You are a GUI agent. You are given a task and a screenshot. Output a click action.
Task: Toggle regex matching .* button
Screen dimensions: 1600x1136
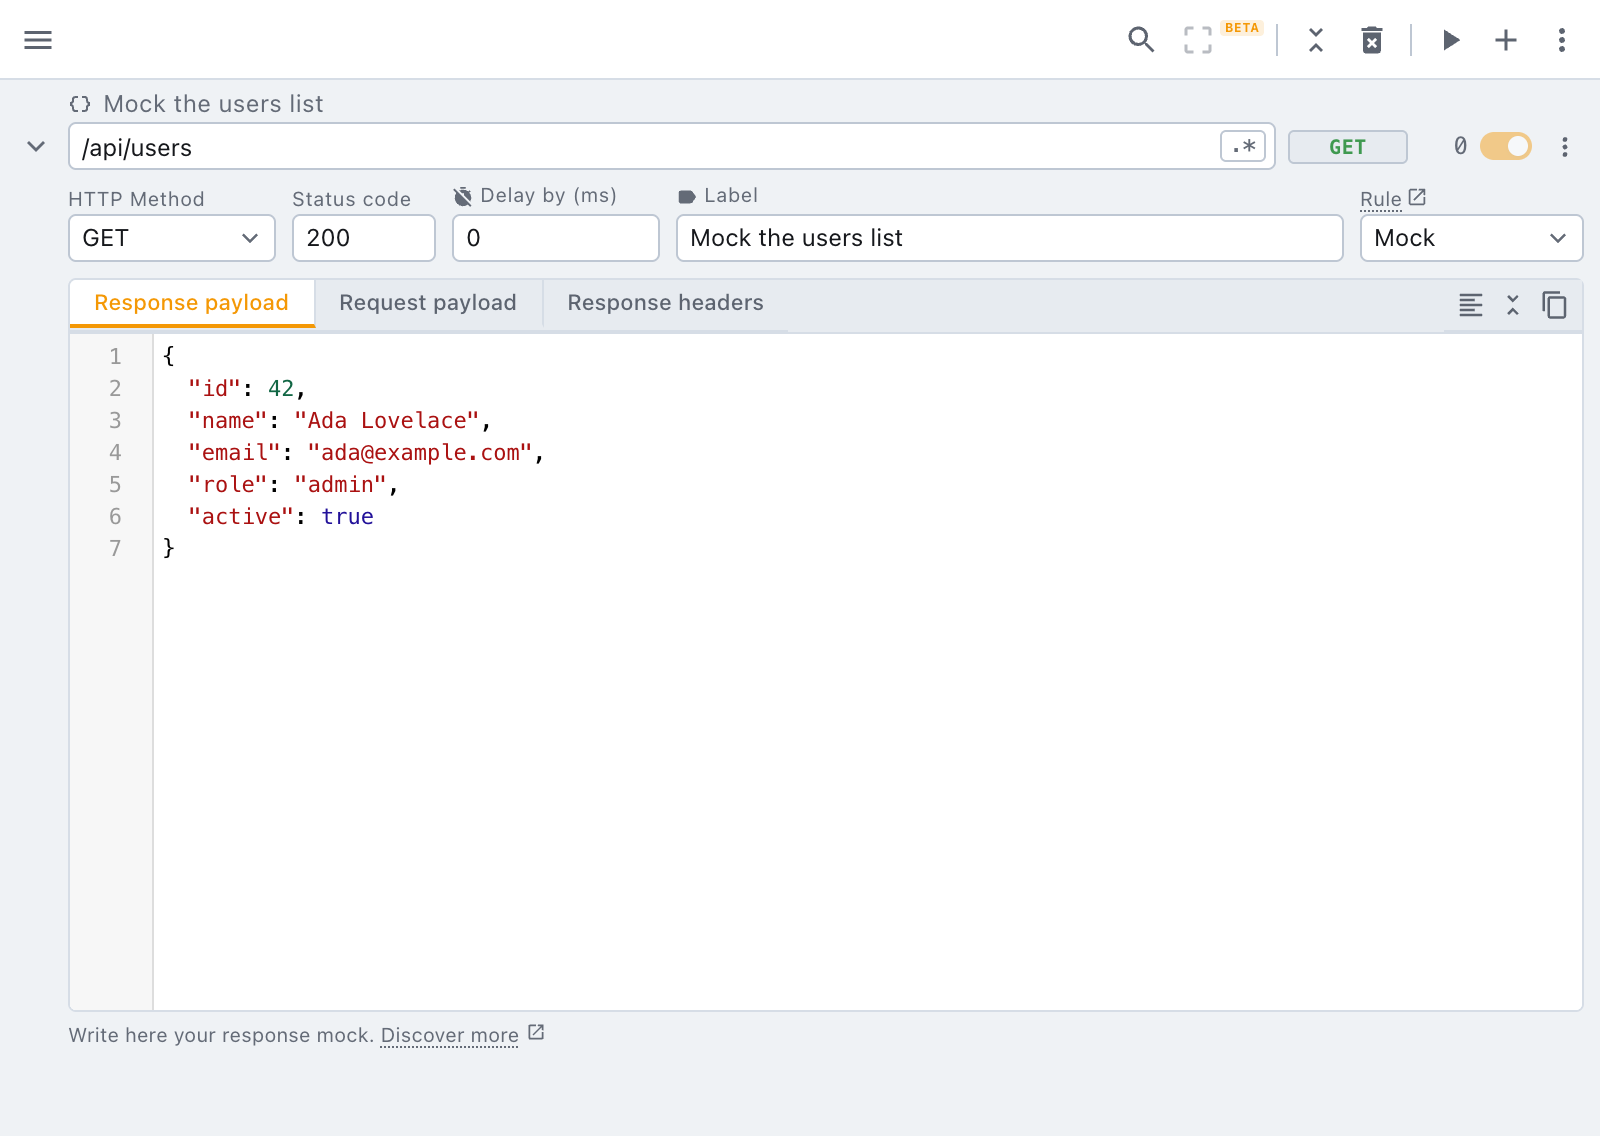pos(1243,147)
